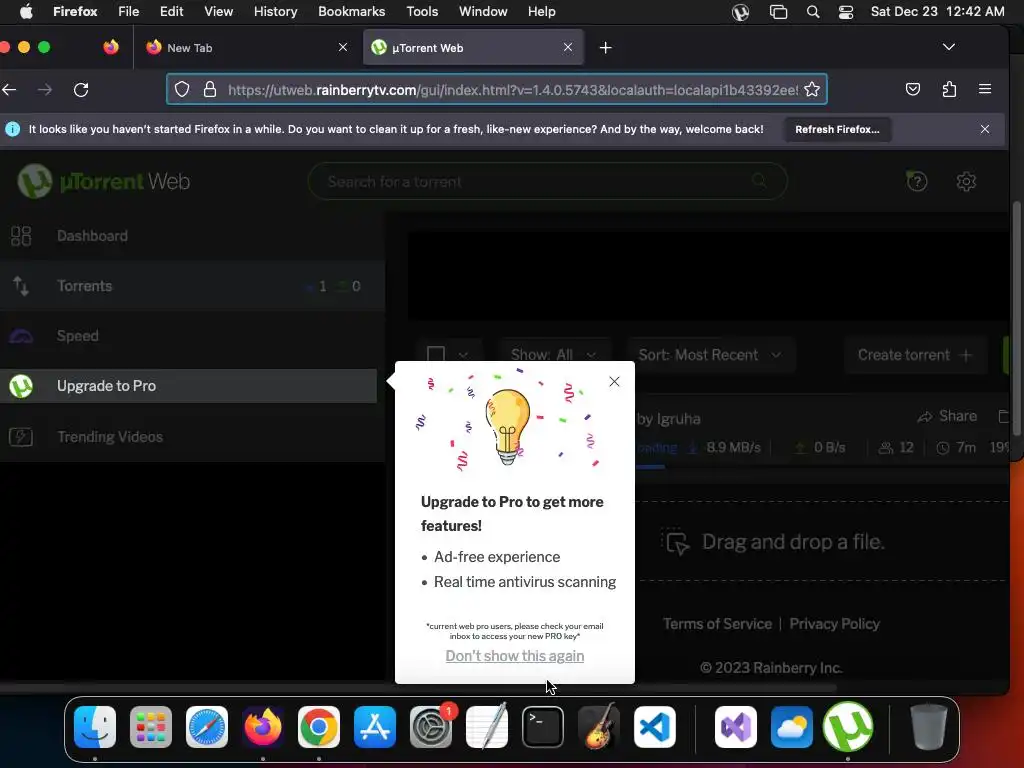1024x768 pixels.
Task: Open the Bookmarks menu
Action: pos(351,12)
